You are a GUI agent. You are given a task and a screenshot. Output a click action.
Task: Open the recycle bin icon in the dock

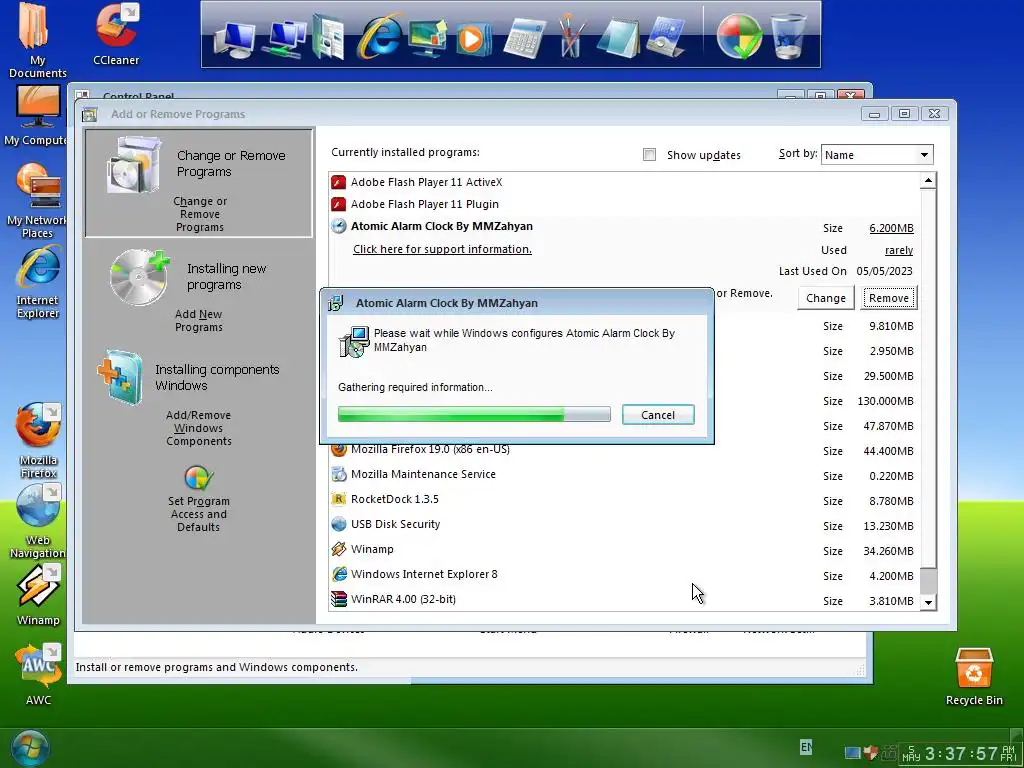click(x=788, y=37)
